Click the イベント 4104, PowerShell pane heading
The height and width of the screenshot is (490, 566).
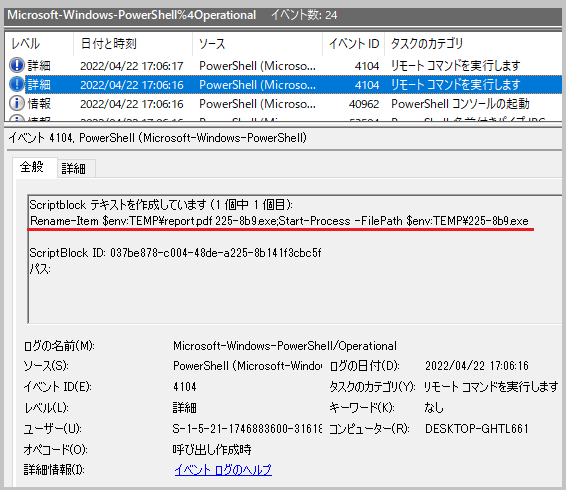click(157, 138)
